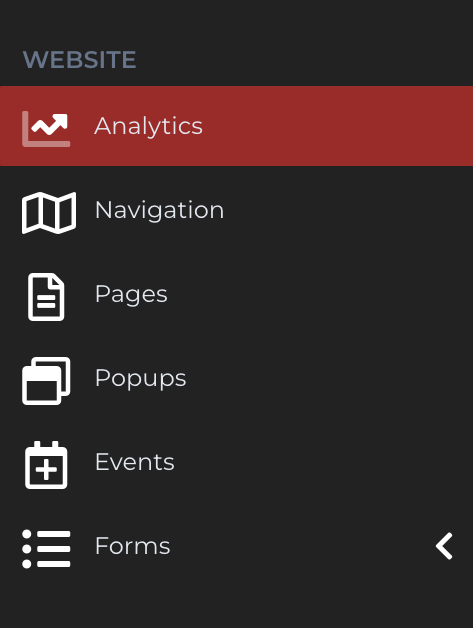473x628 pixels.
Task: Select the Events calendar plus icon
Action: tap(46, 465)
